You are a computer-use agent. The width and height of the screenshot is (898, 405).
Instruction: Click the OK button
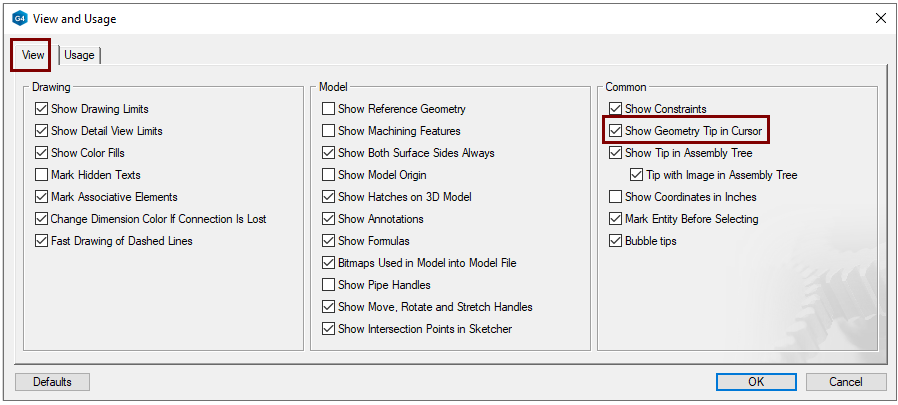(x=756, y=381)
